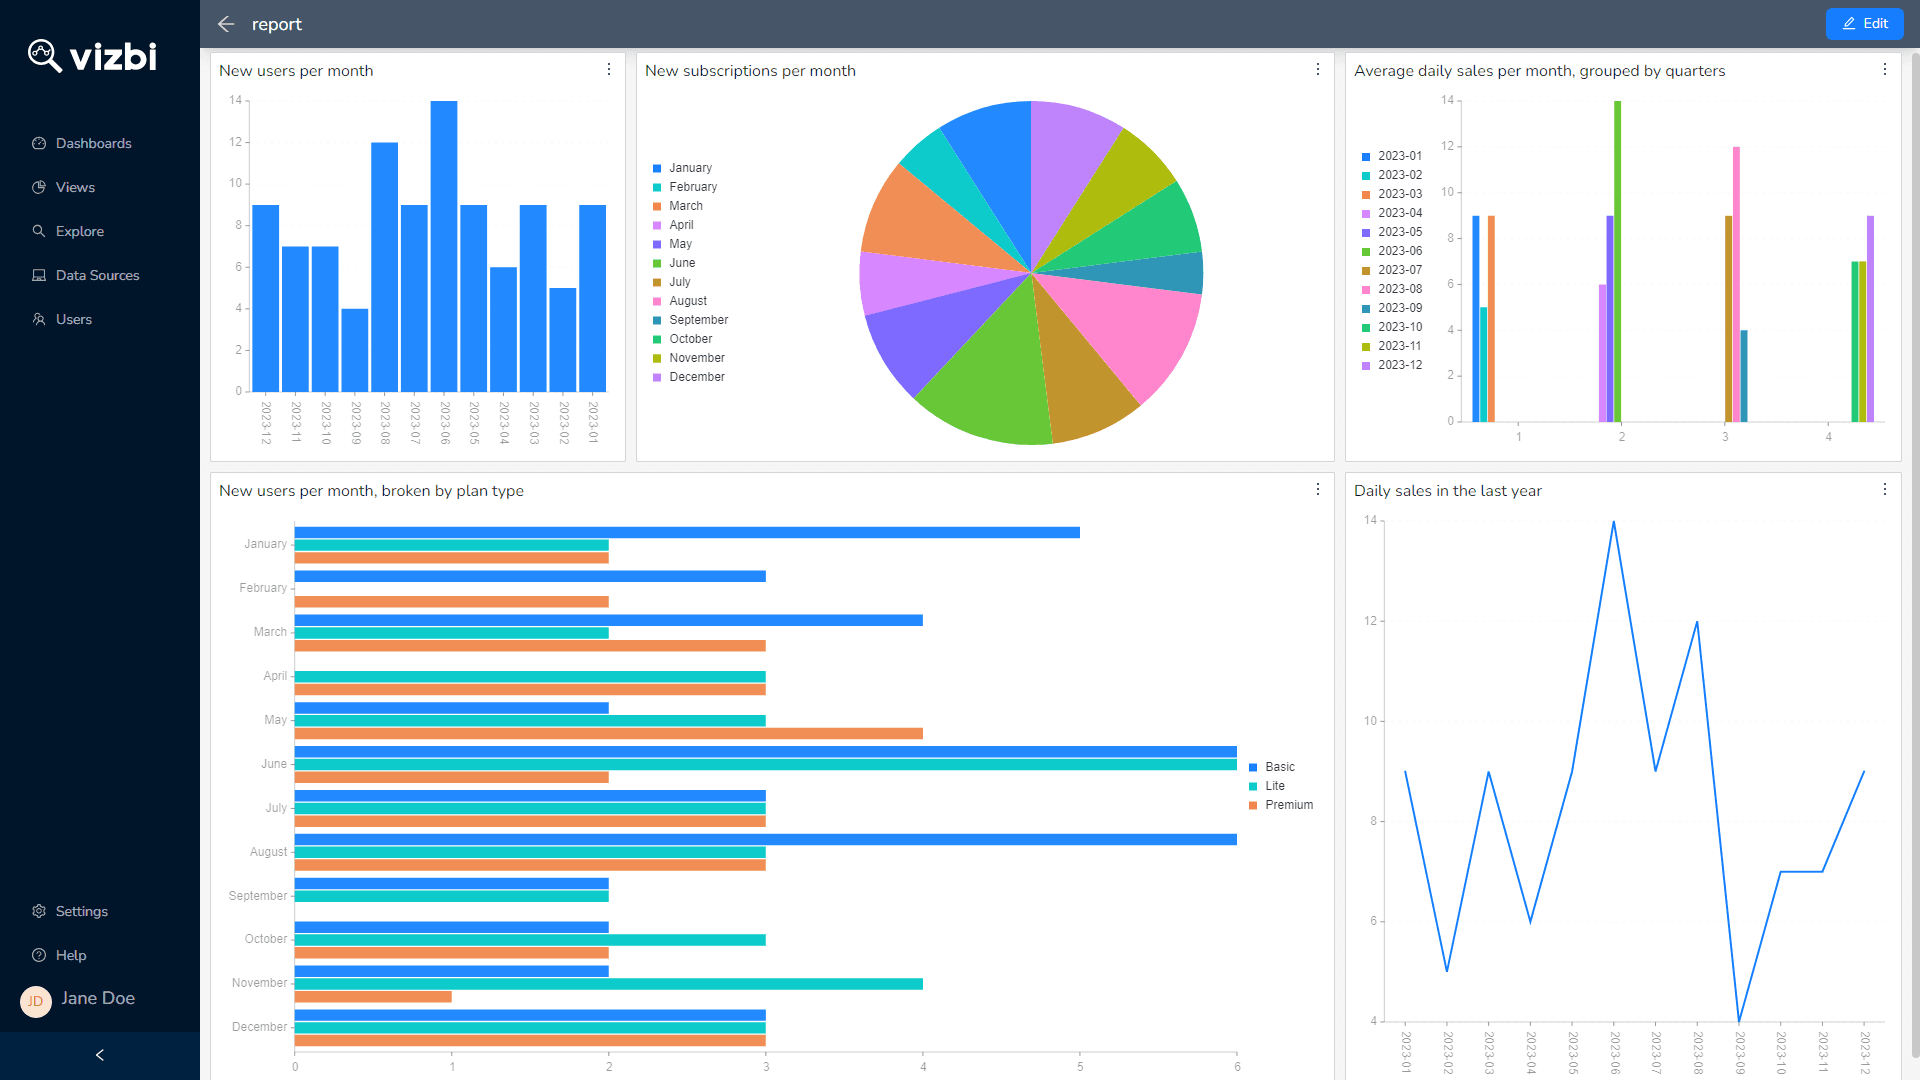
Task: Click the Explore search icon in sidebar
Action: 39,231
